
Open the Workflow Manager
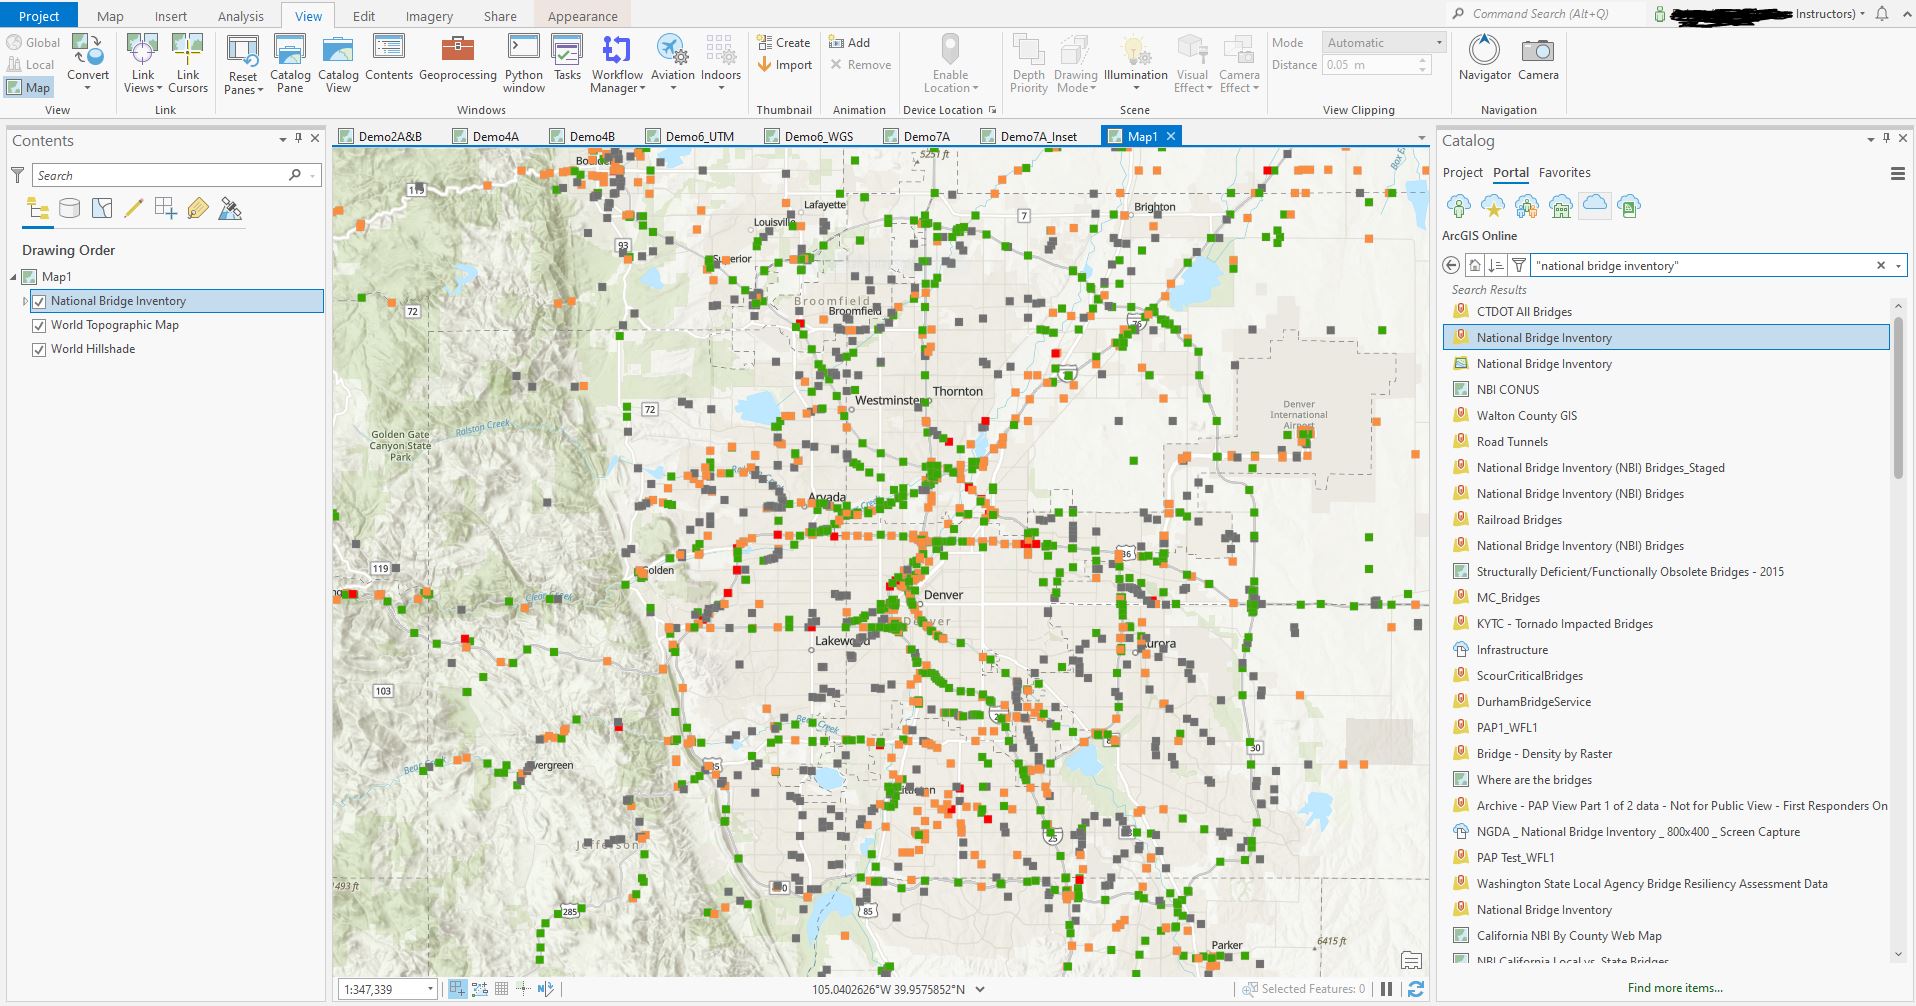(616, 62)
